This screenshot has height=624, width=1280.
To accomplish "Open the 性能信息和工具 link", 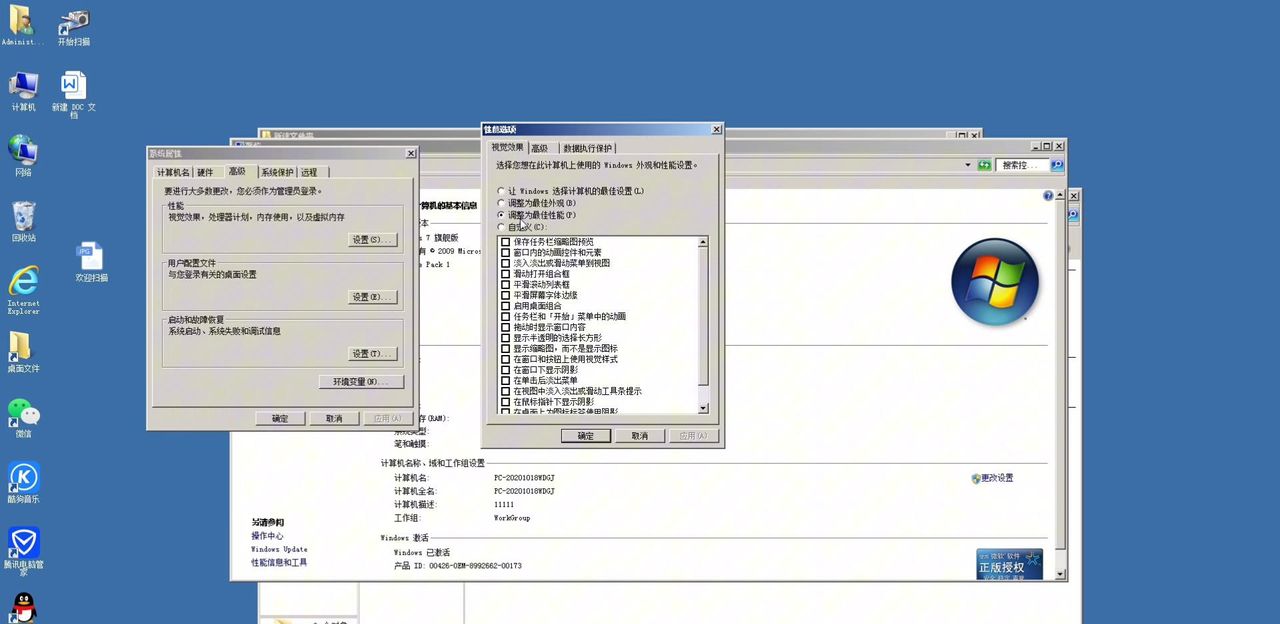I will pyautogui.click(x=279, y=562).
